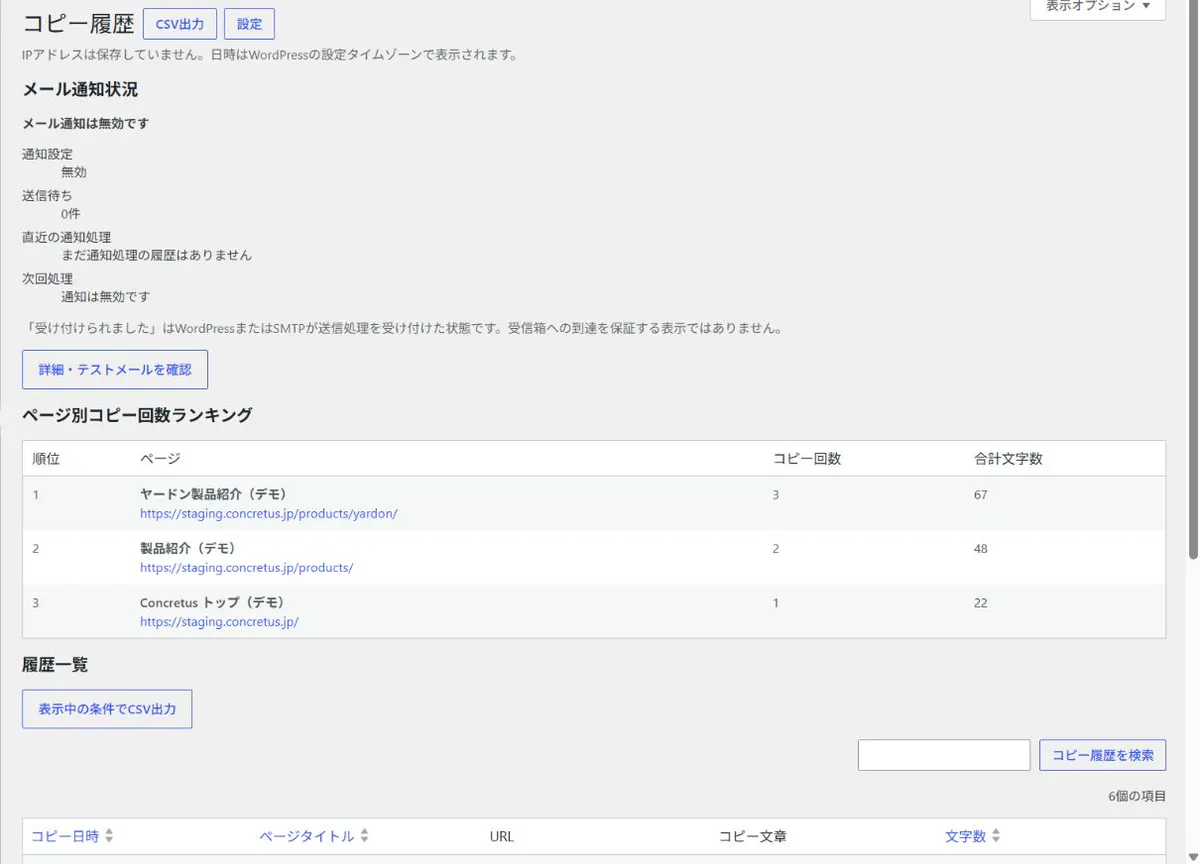Click the ページ別コピー回数ランキング heading
1200x864 pixels.
tap(137, 414)
